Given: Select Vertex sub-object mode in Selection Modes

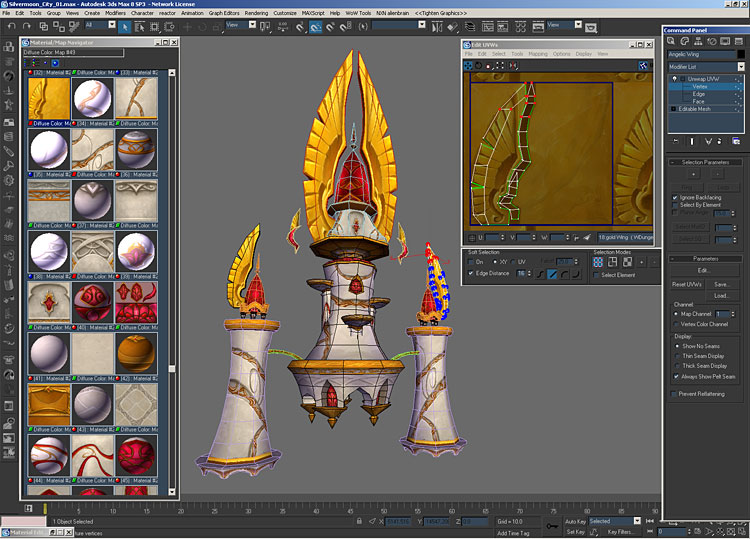Looking at the screenshot, I should click(597, 263).
